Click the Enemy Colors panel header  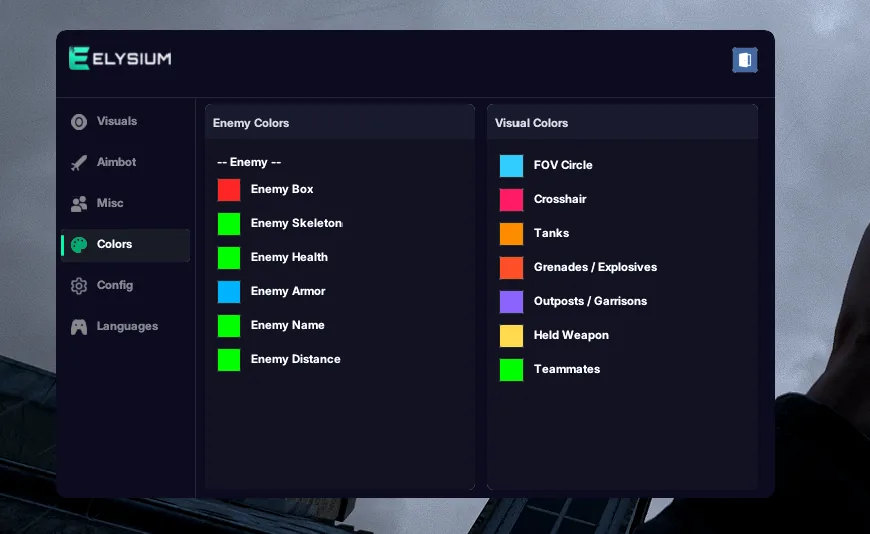(x=340, y=123)
